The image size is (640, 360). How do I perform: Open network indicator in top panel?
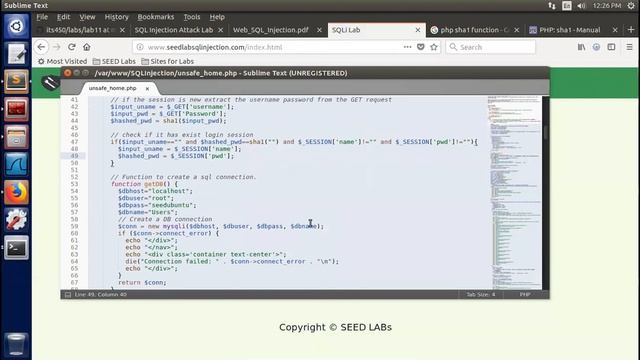[x=552, y=6]
